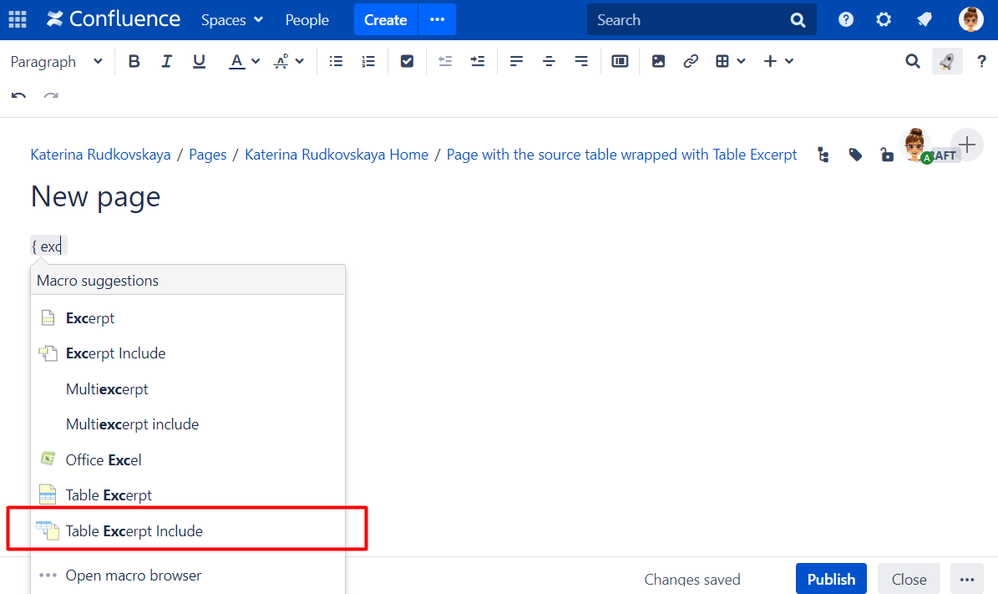The width and height of the screenshot is (998, 594).
Task: Click the editor avatar with green A badge
Action: point(916,146)
